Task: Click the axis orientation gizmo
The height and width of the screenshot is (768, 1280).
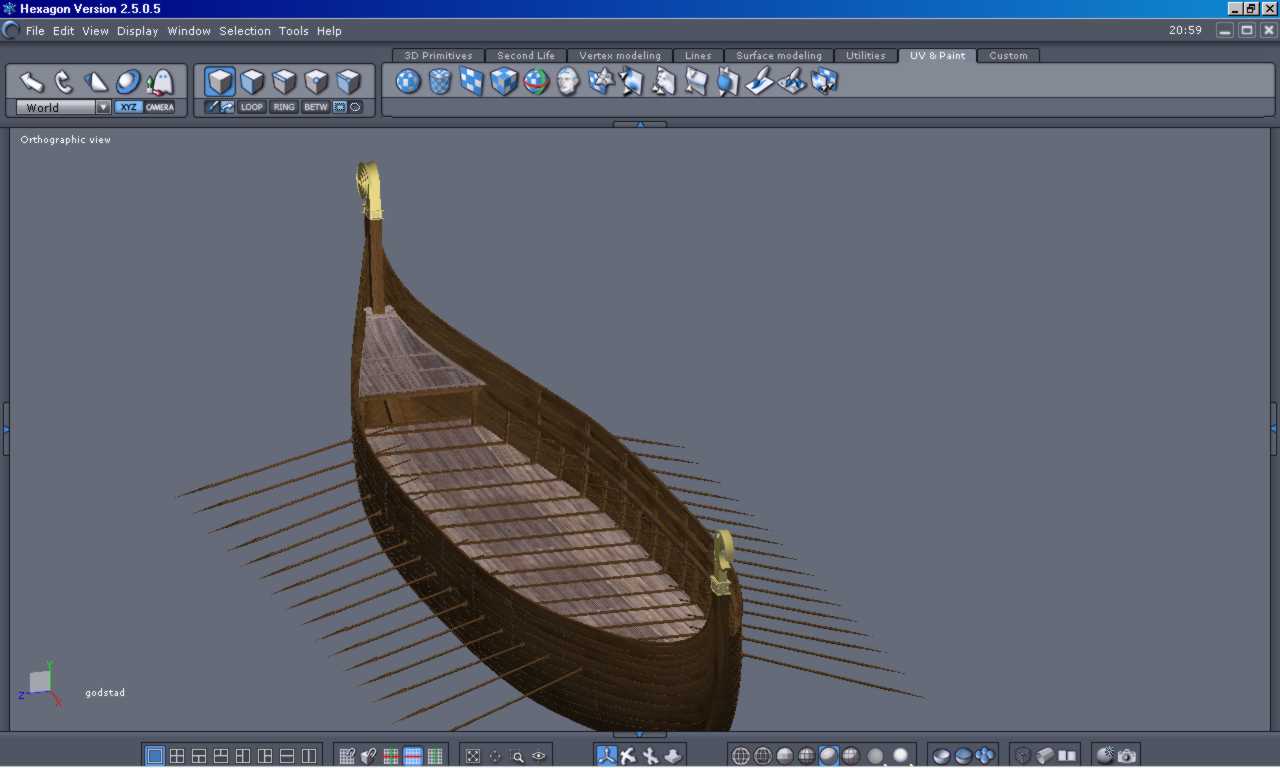Action: coord(42,683)
